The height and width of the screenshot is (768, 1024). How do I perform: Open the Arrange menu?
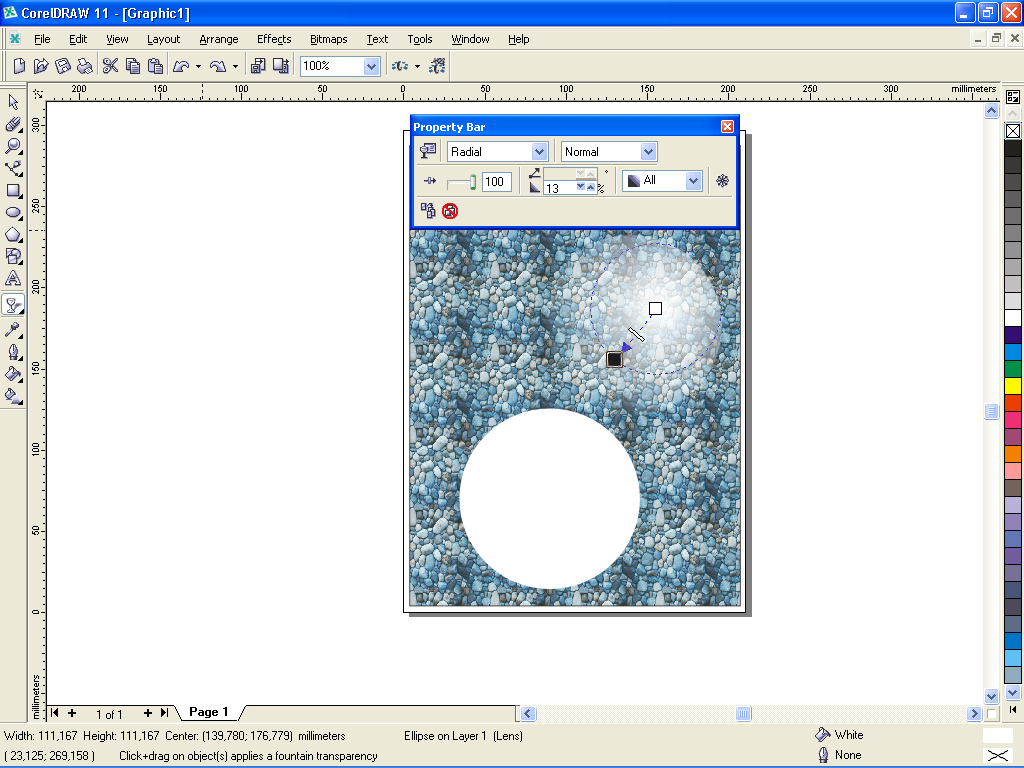click(x=219, y=39)
